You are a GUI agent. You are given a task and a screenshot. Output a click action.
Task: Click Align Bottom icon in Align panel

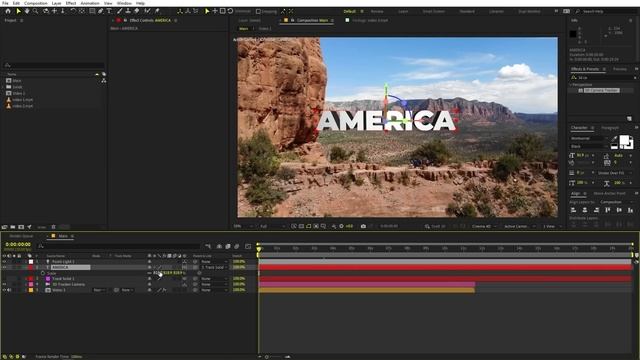point(630,210)
